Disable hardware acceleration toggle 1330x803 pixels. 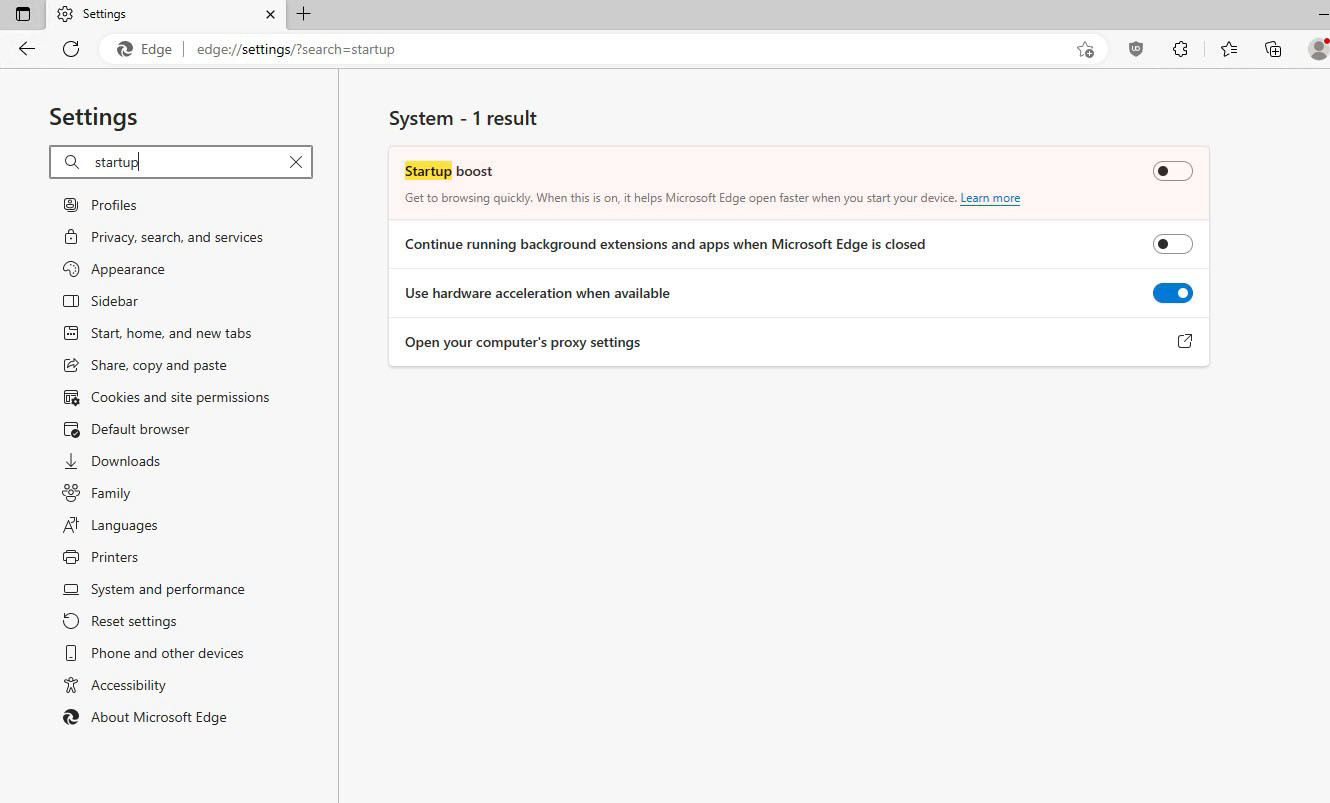[1173, 293]
